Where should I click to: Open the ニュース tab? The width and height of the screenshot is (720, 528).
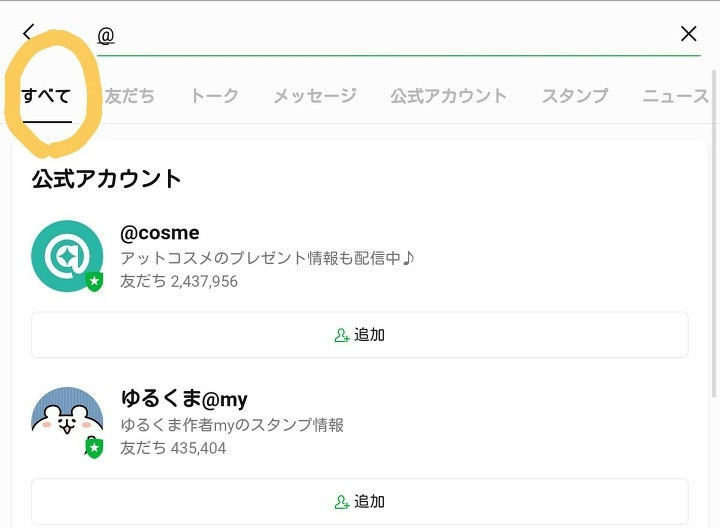click(676, 96)
